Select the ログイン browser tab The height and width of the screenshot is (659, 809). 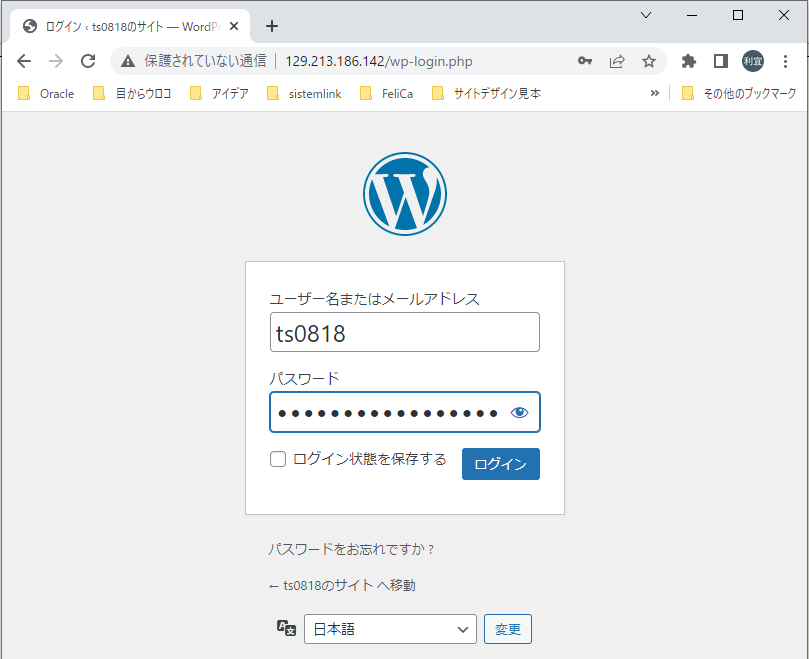pos(130,26)
